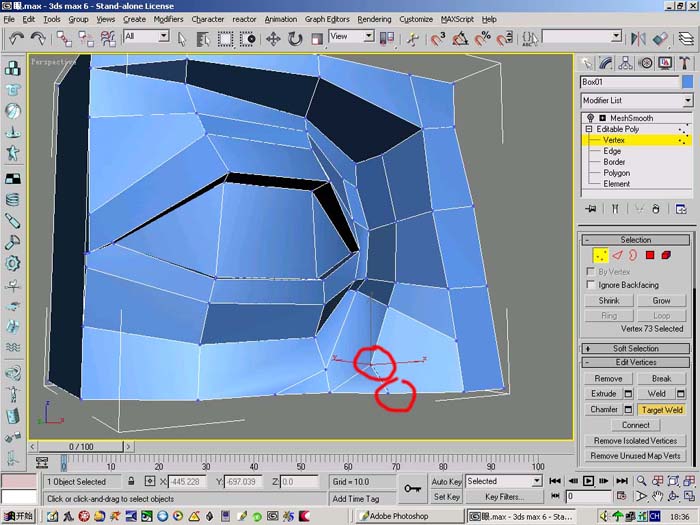The width and height of the screenshot is (700, 525).
Task: Select Border sub-object level icon
Action: click(x=633, y=255)
